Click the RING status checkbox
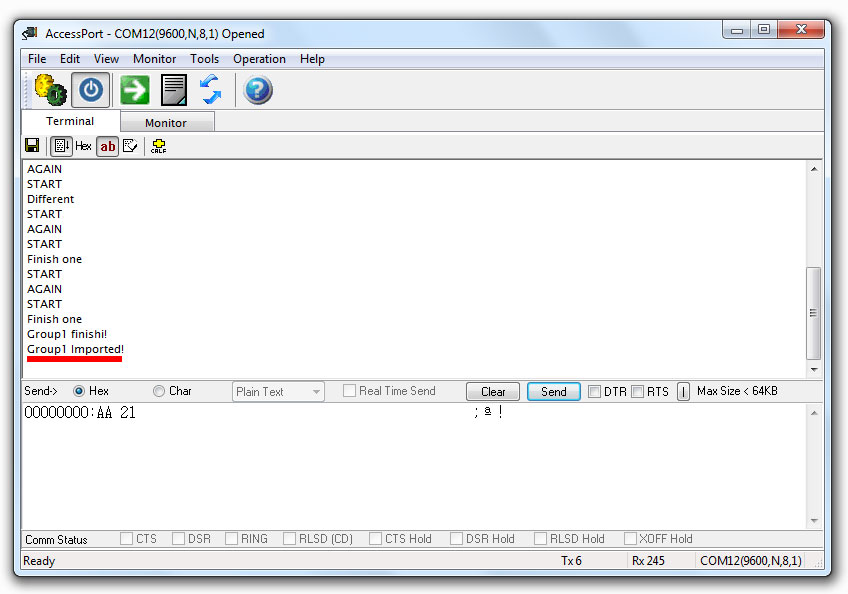This screenshot has width=848, height=594. (231, 538)
